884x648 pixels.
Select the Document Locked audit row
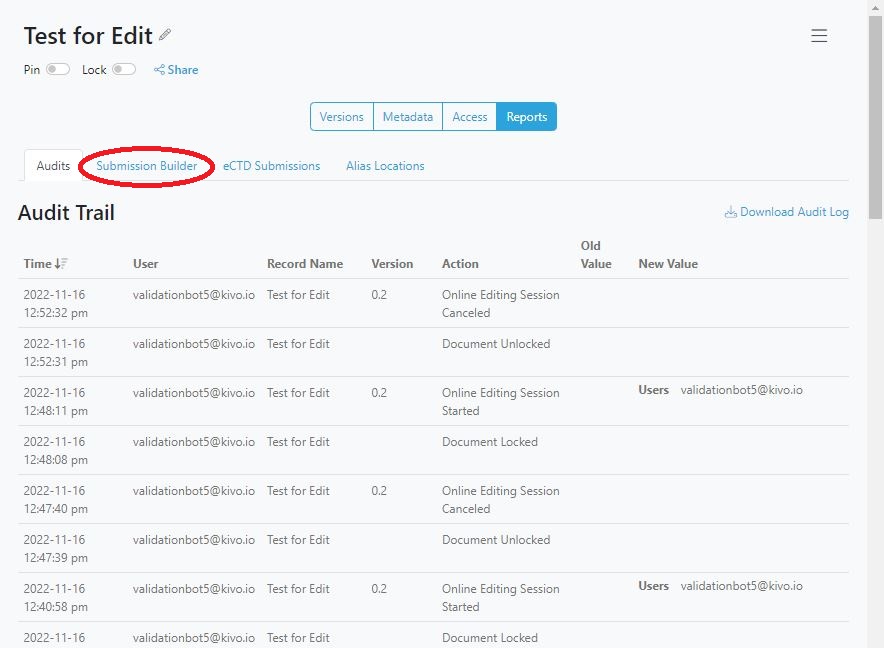(x=489, y=441)
